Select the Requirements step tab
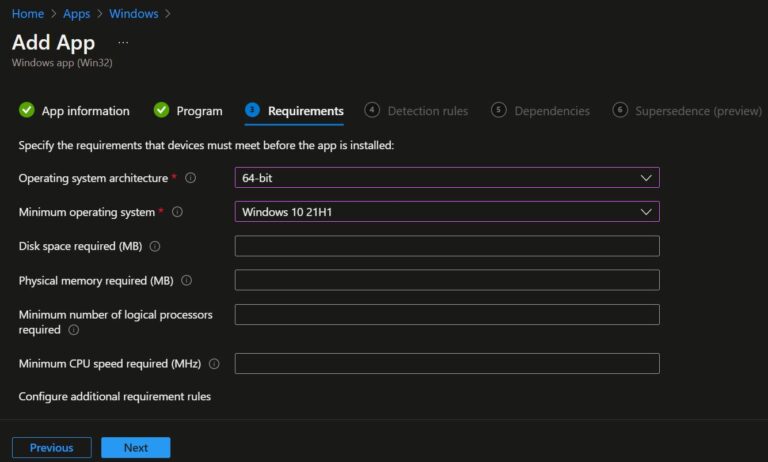Viewport: 768px width, 462px height. click(294, 111)
